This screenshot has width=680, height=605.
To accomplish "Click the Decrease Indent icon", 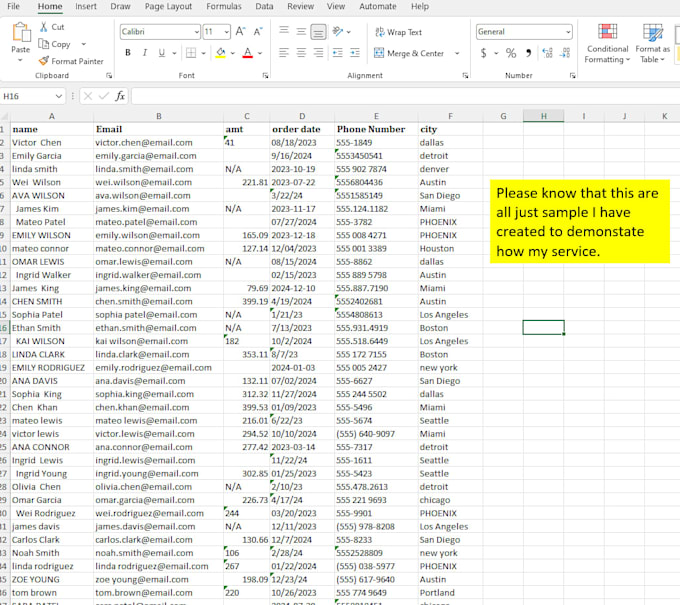I will point(337,53).
